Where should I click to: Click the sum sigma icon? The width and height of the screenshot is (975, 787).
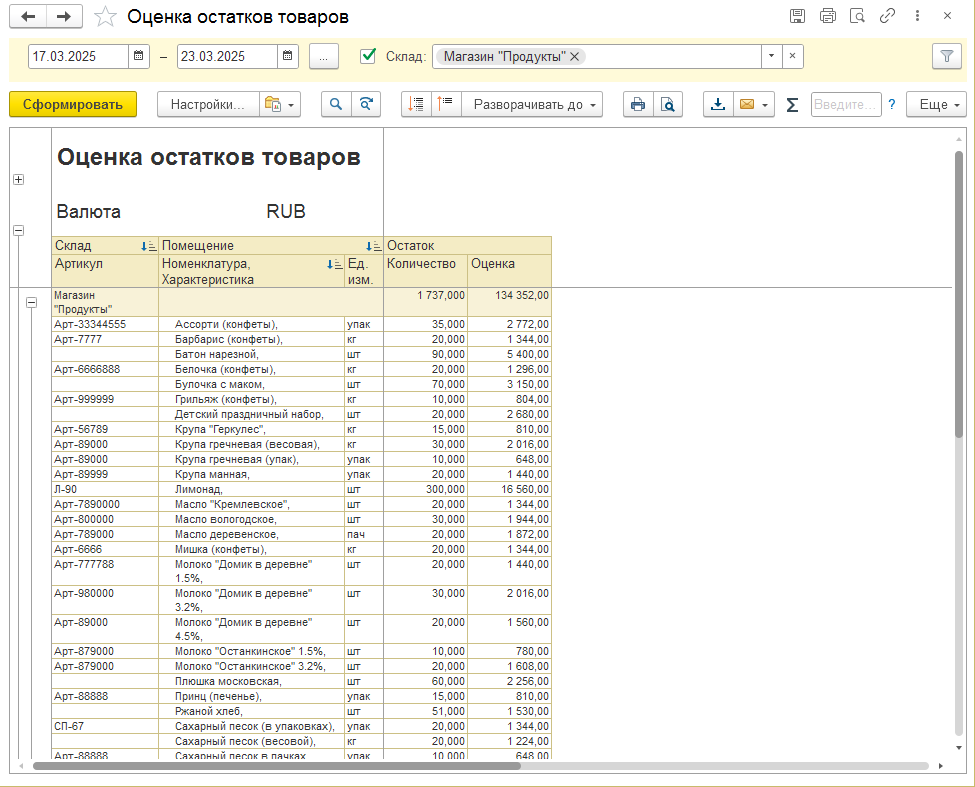coord(792,104)
